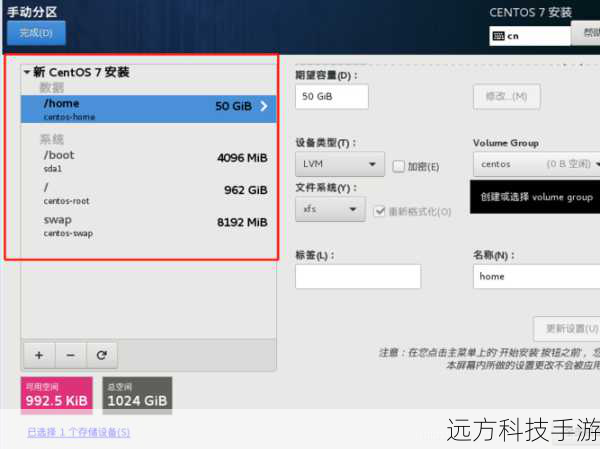Toggle the 重新格式化(O) reformat checkbox
The width and height of the screenshot is (600, 449).
[379, 211]
